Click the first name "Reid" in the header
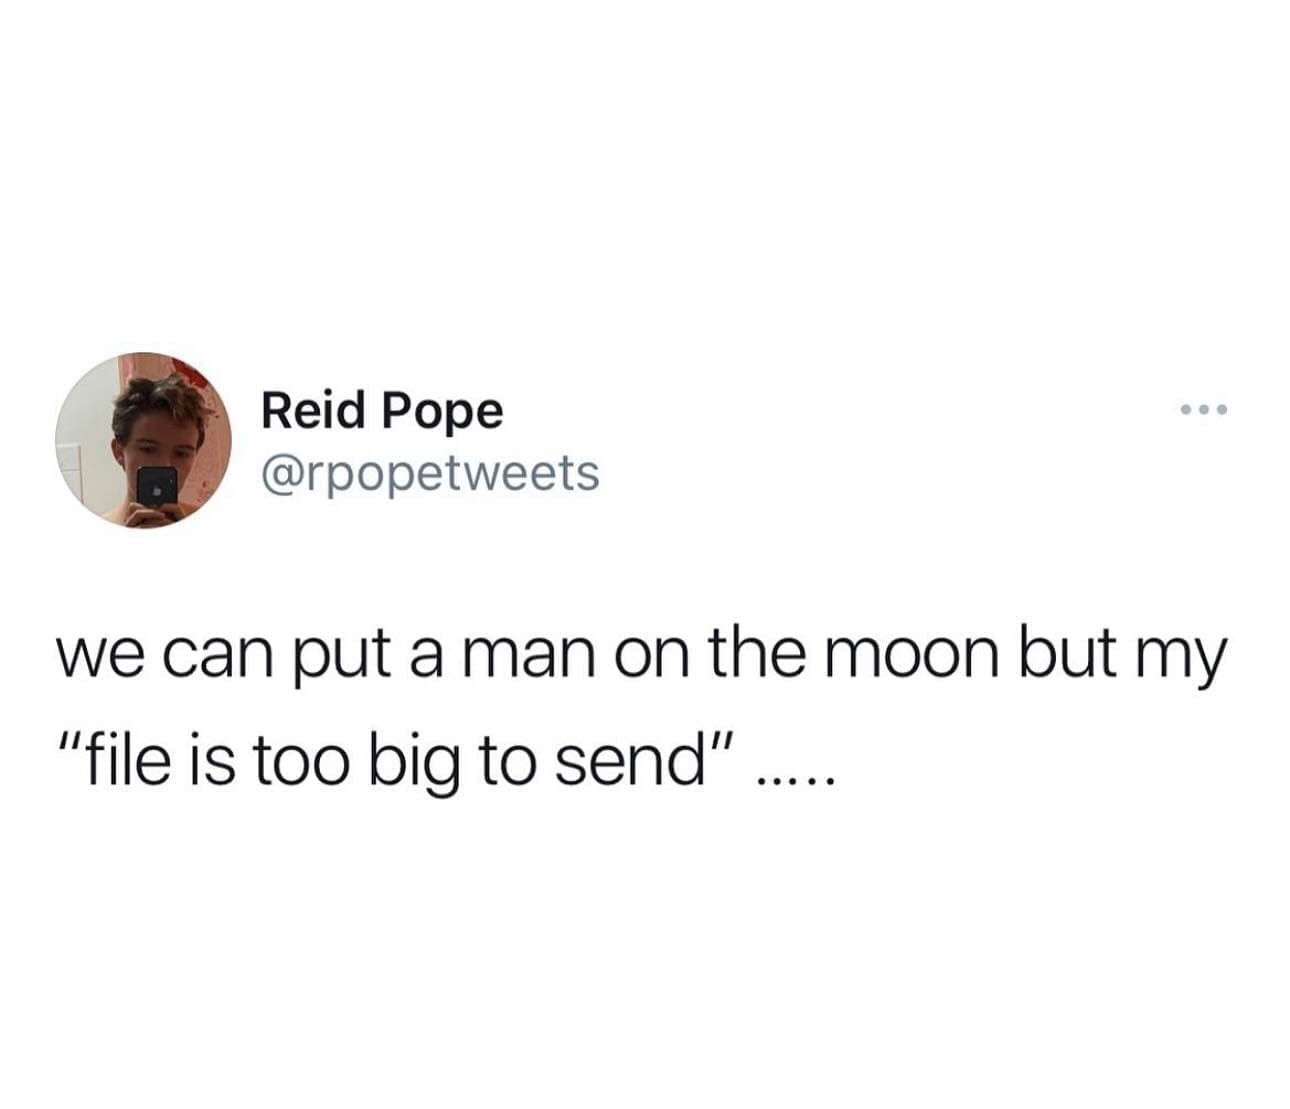This screenshot has height=1109, width=1290. click(x=312, y=409)
